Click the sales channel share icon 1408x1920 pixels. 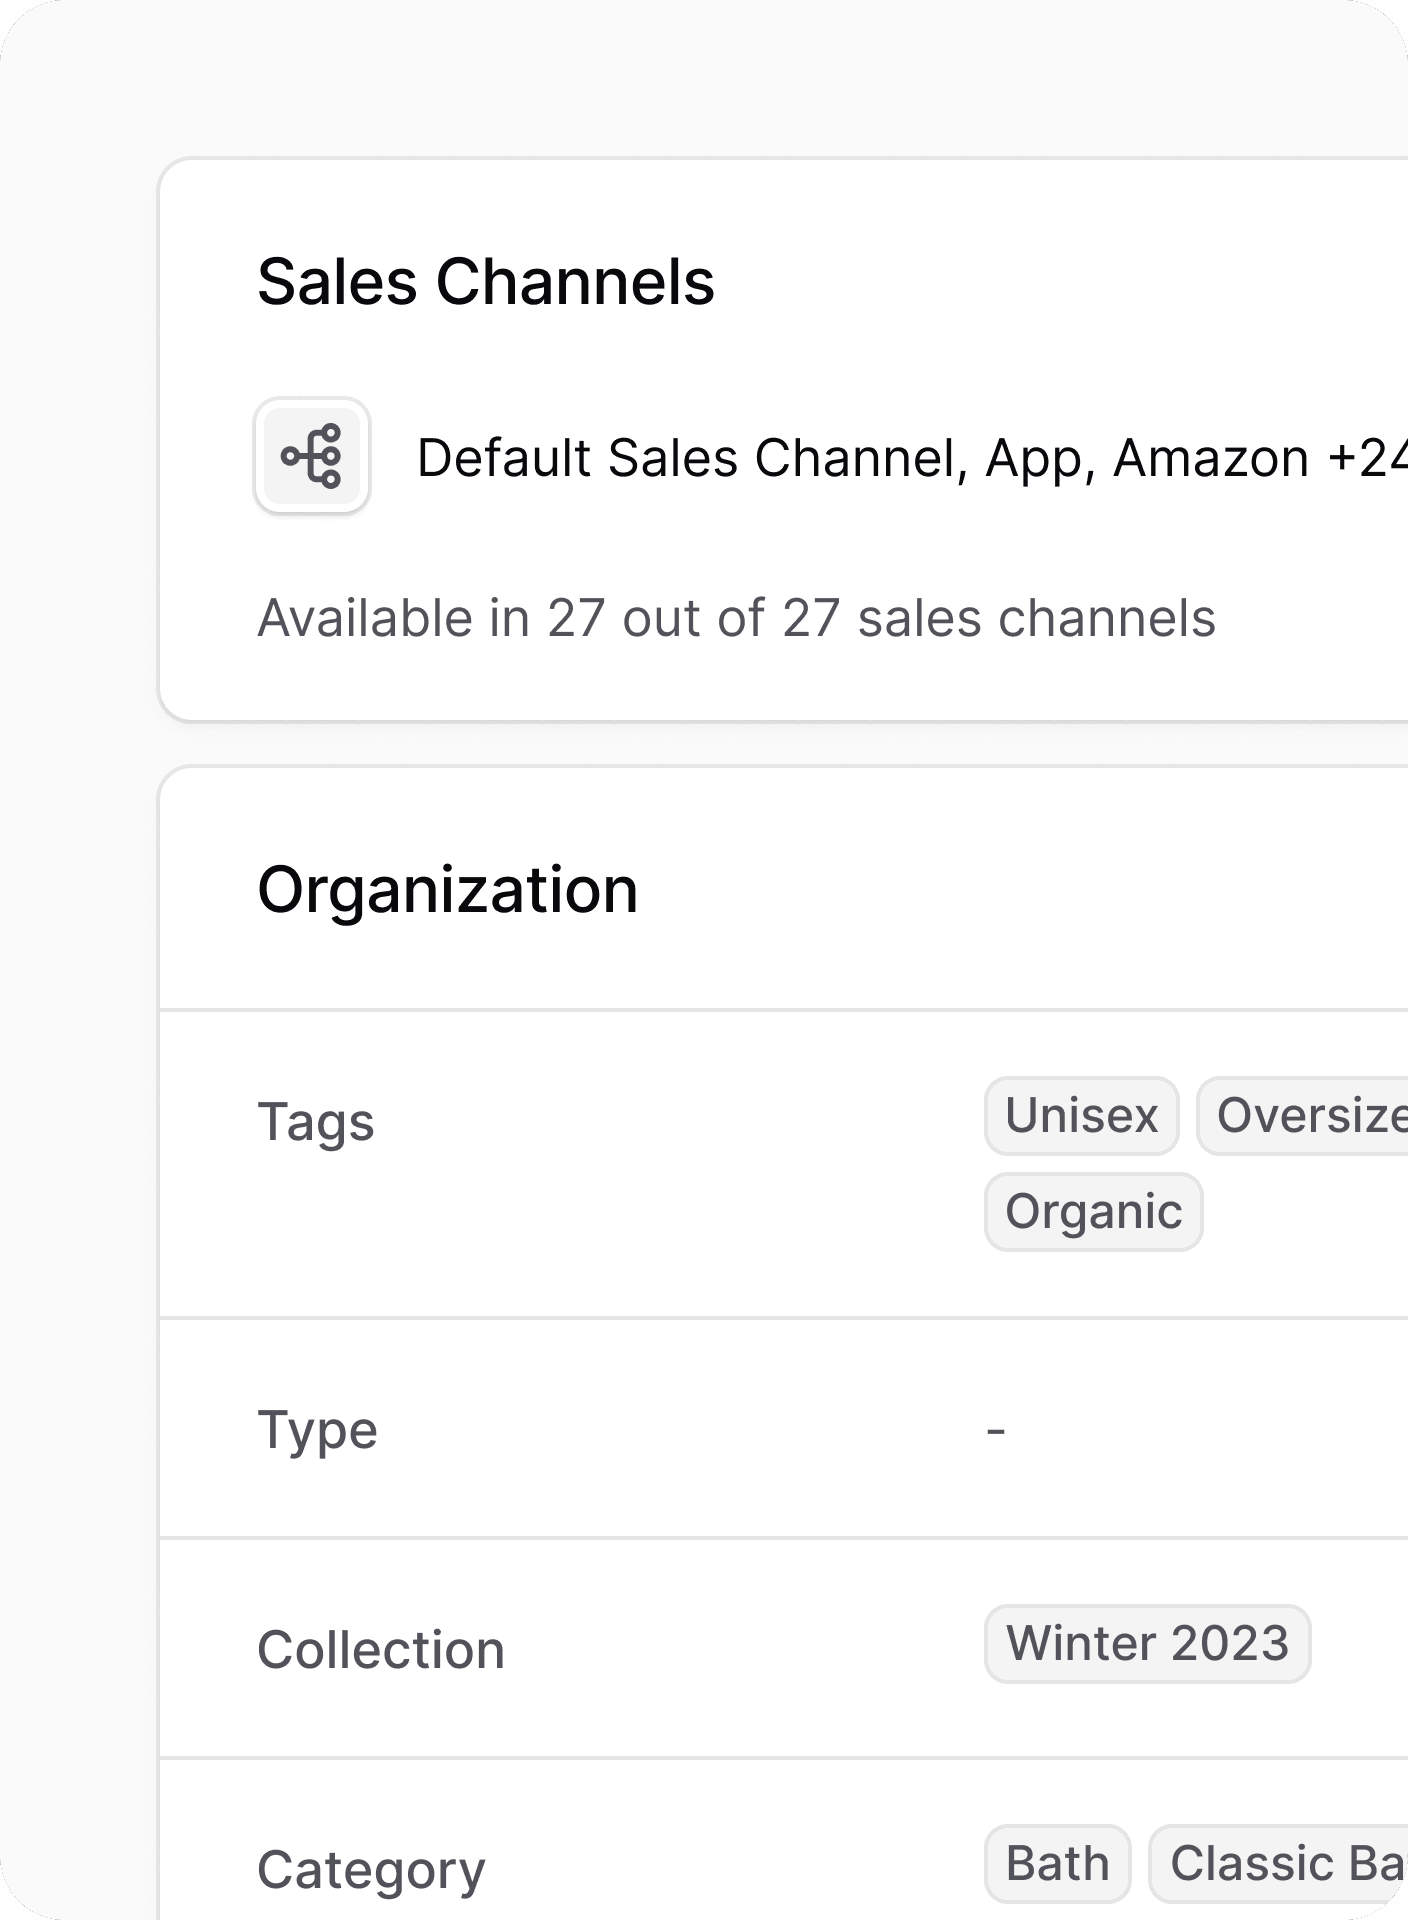[x=312, y=456]
